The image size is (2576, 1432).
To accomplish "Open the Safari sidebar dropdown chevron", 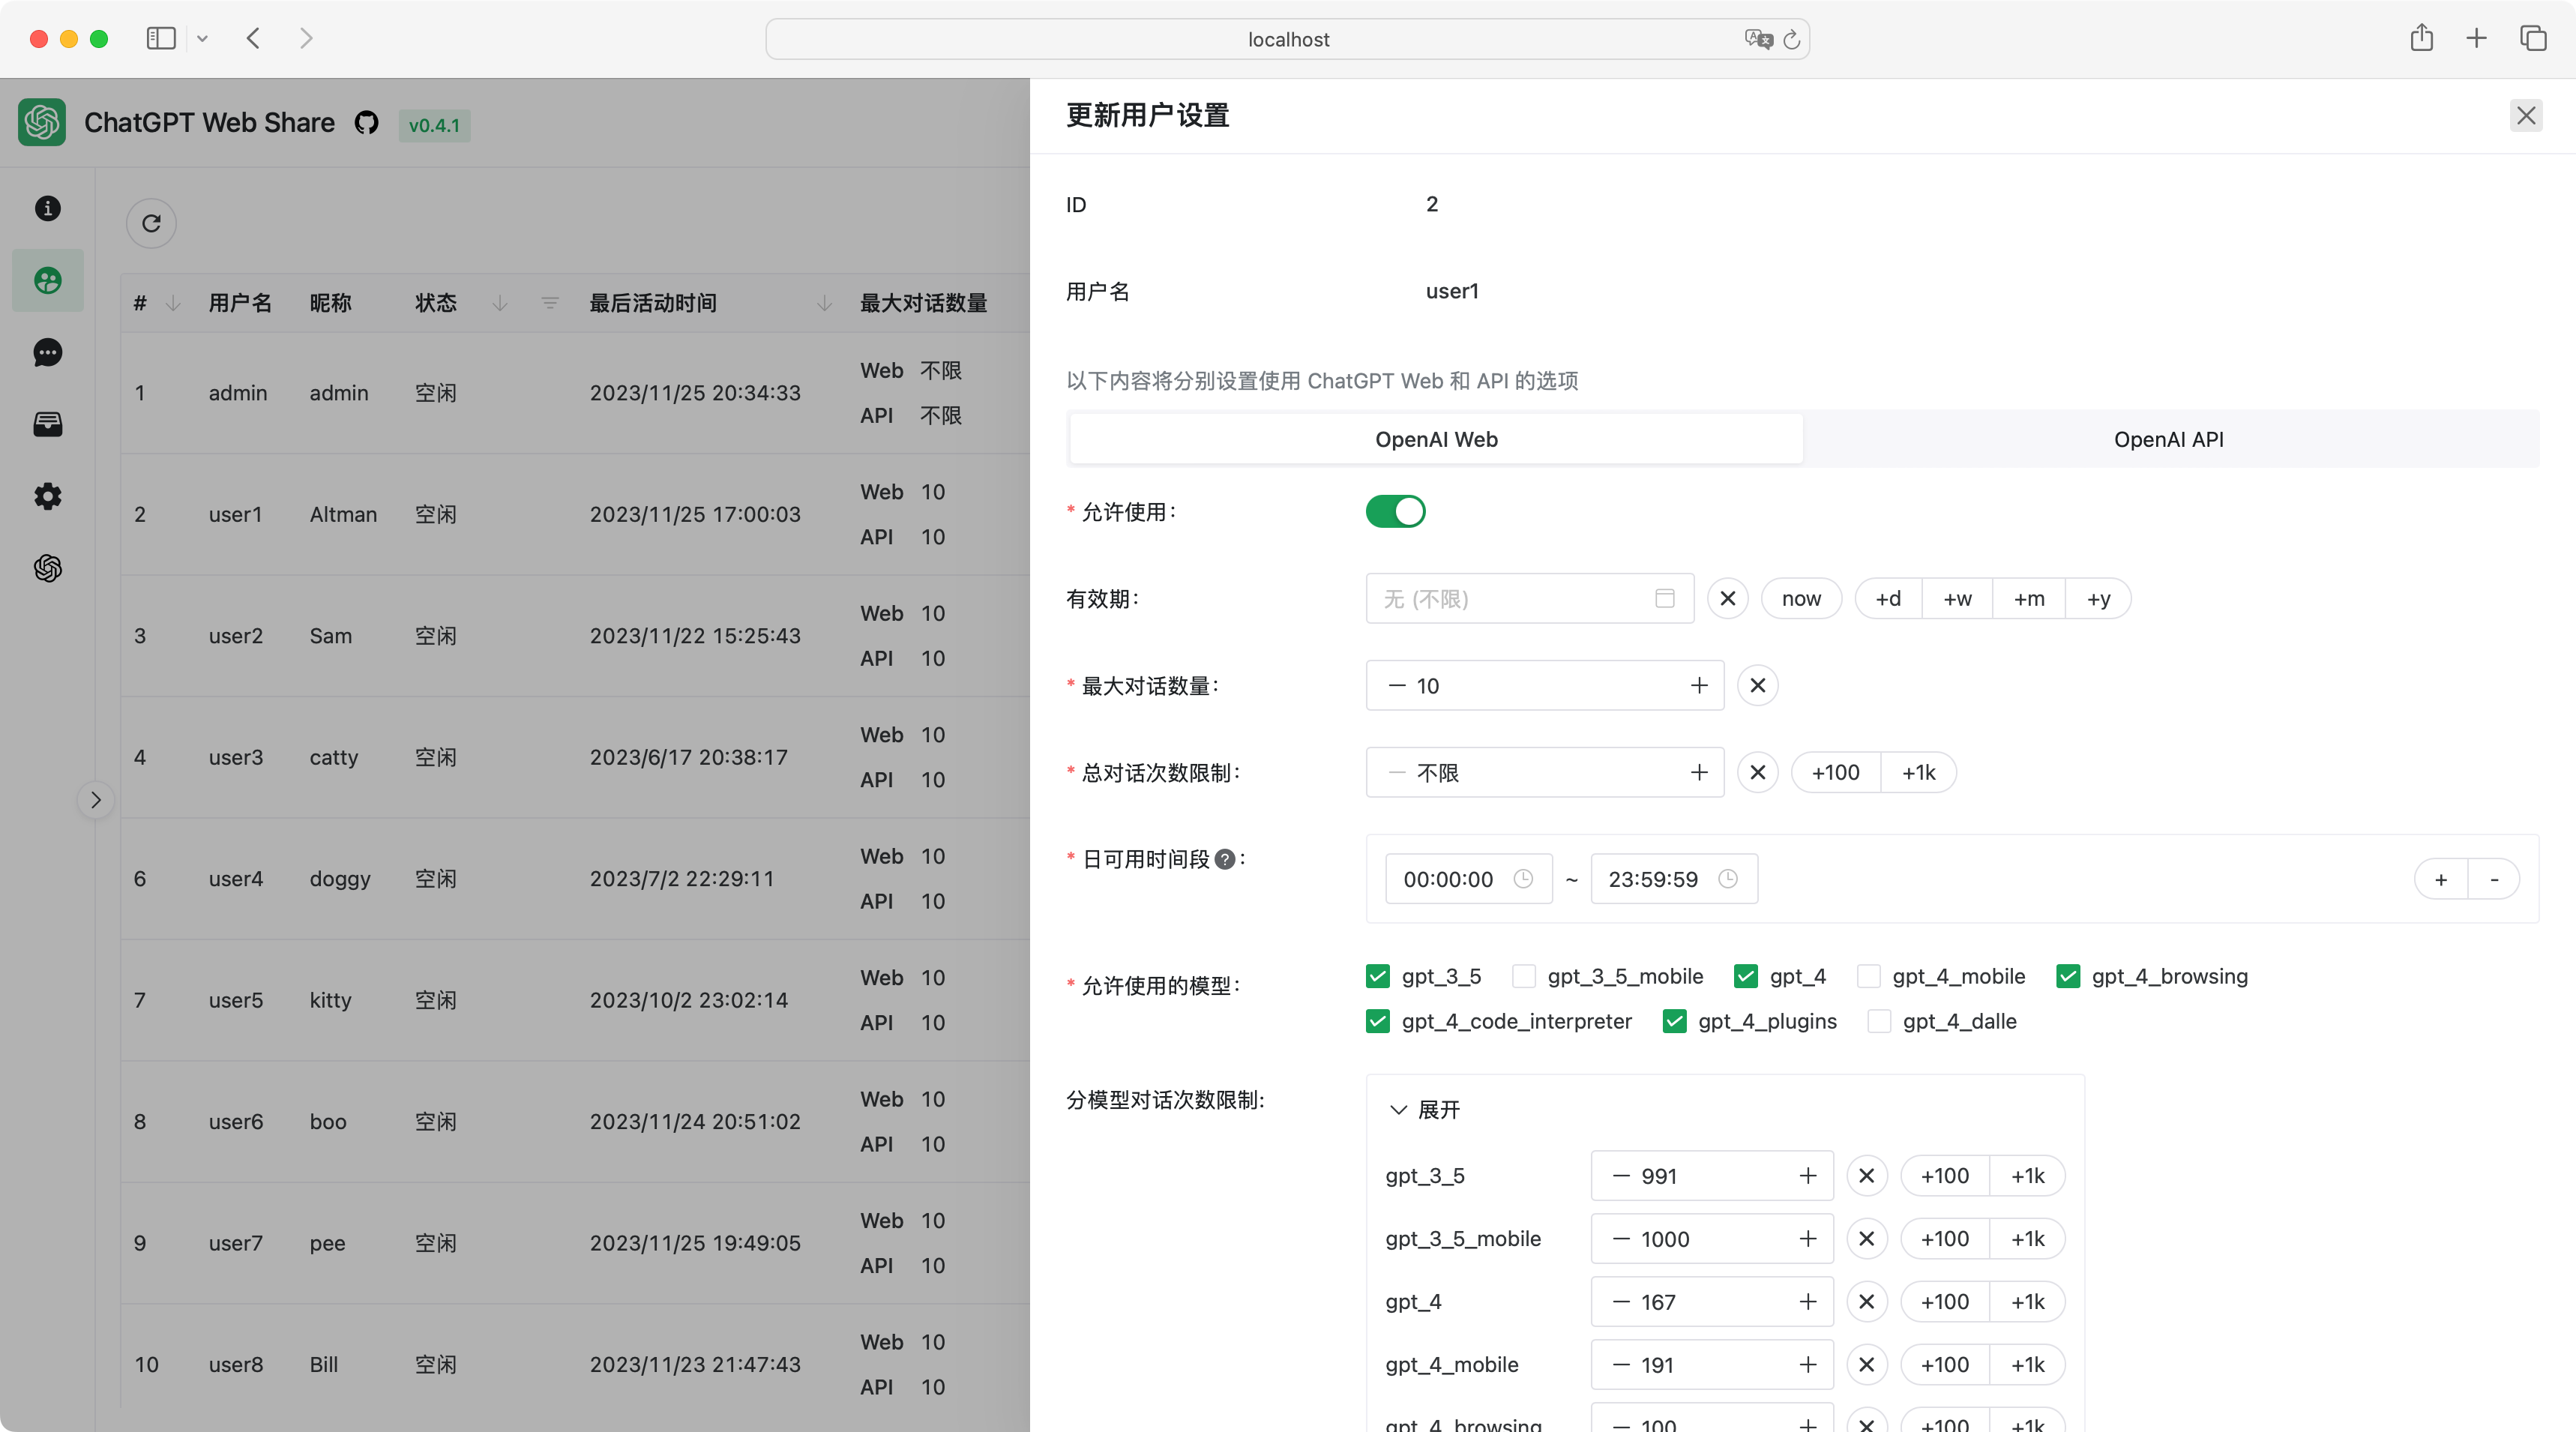I will 202,38.
